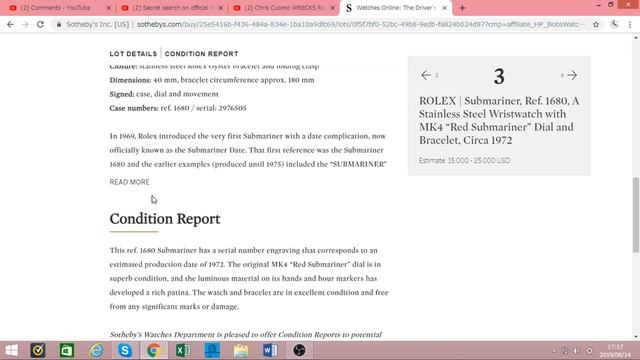The height and width of the screenshot is (360, 640).
Task: Open green spreadsheet app in taskbar
Action: click(67, 351)
